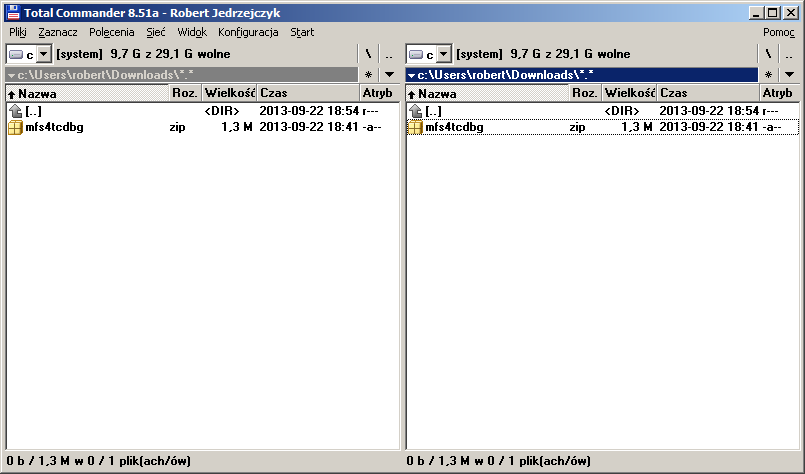Open directory hotlist asterisk in left panel
805x474 pixels.
click(368, 75)
